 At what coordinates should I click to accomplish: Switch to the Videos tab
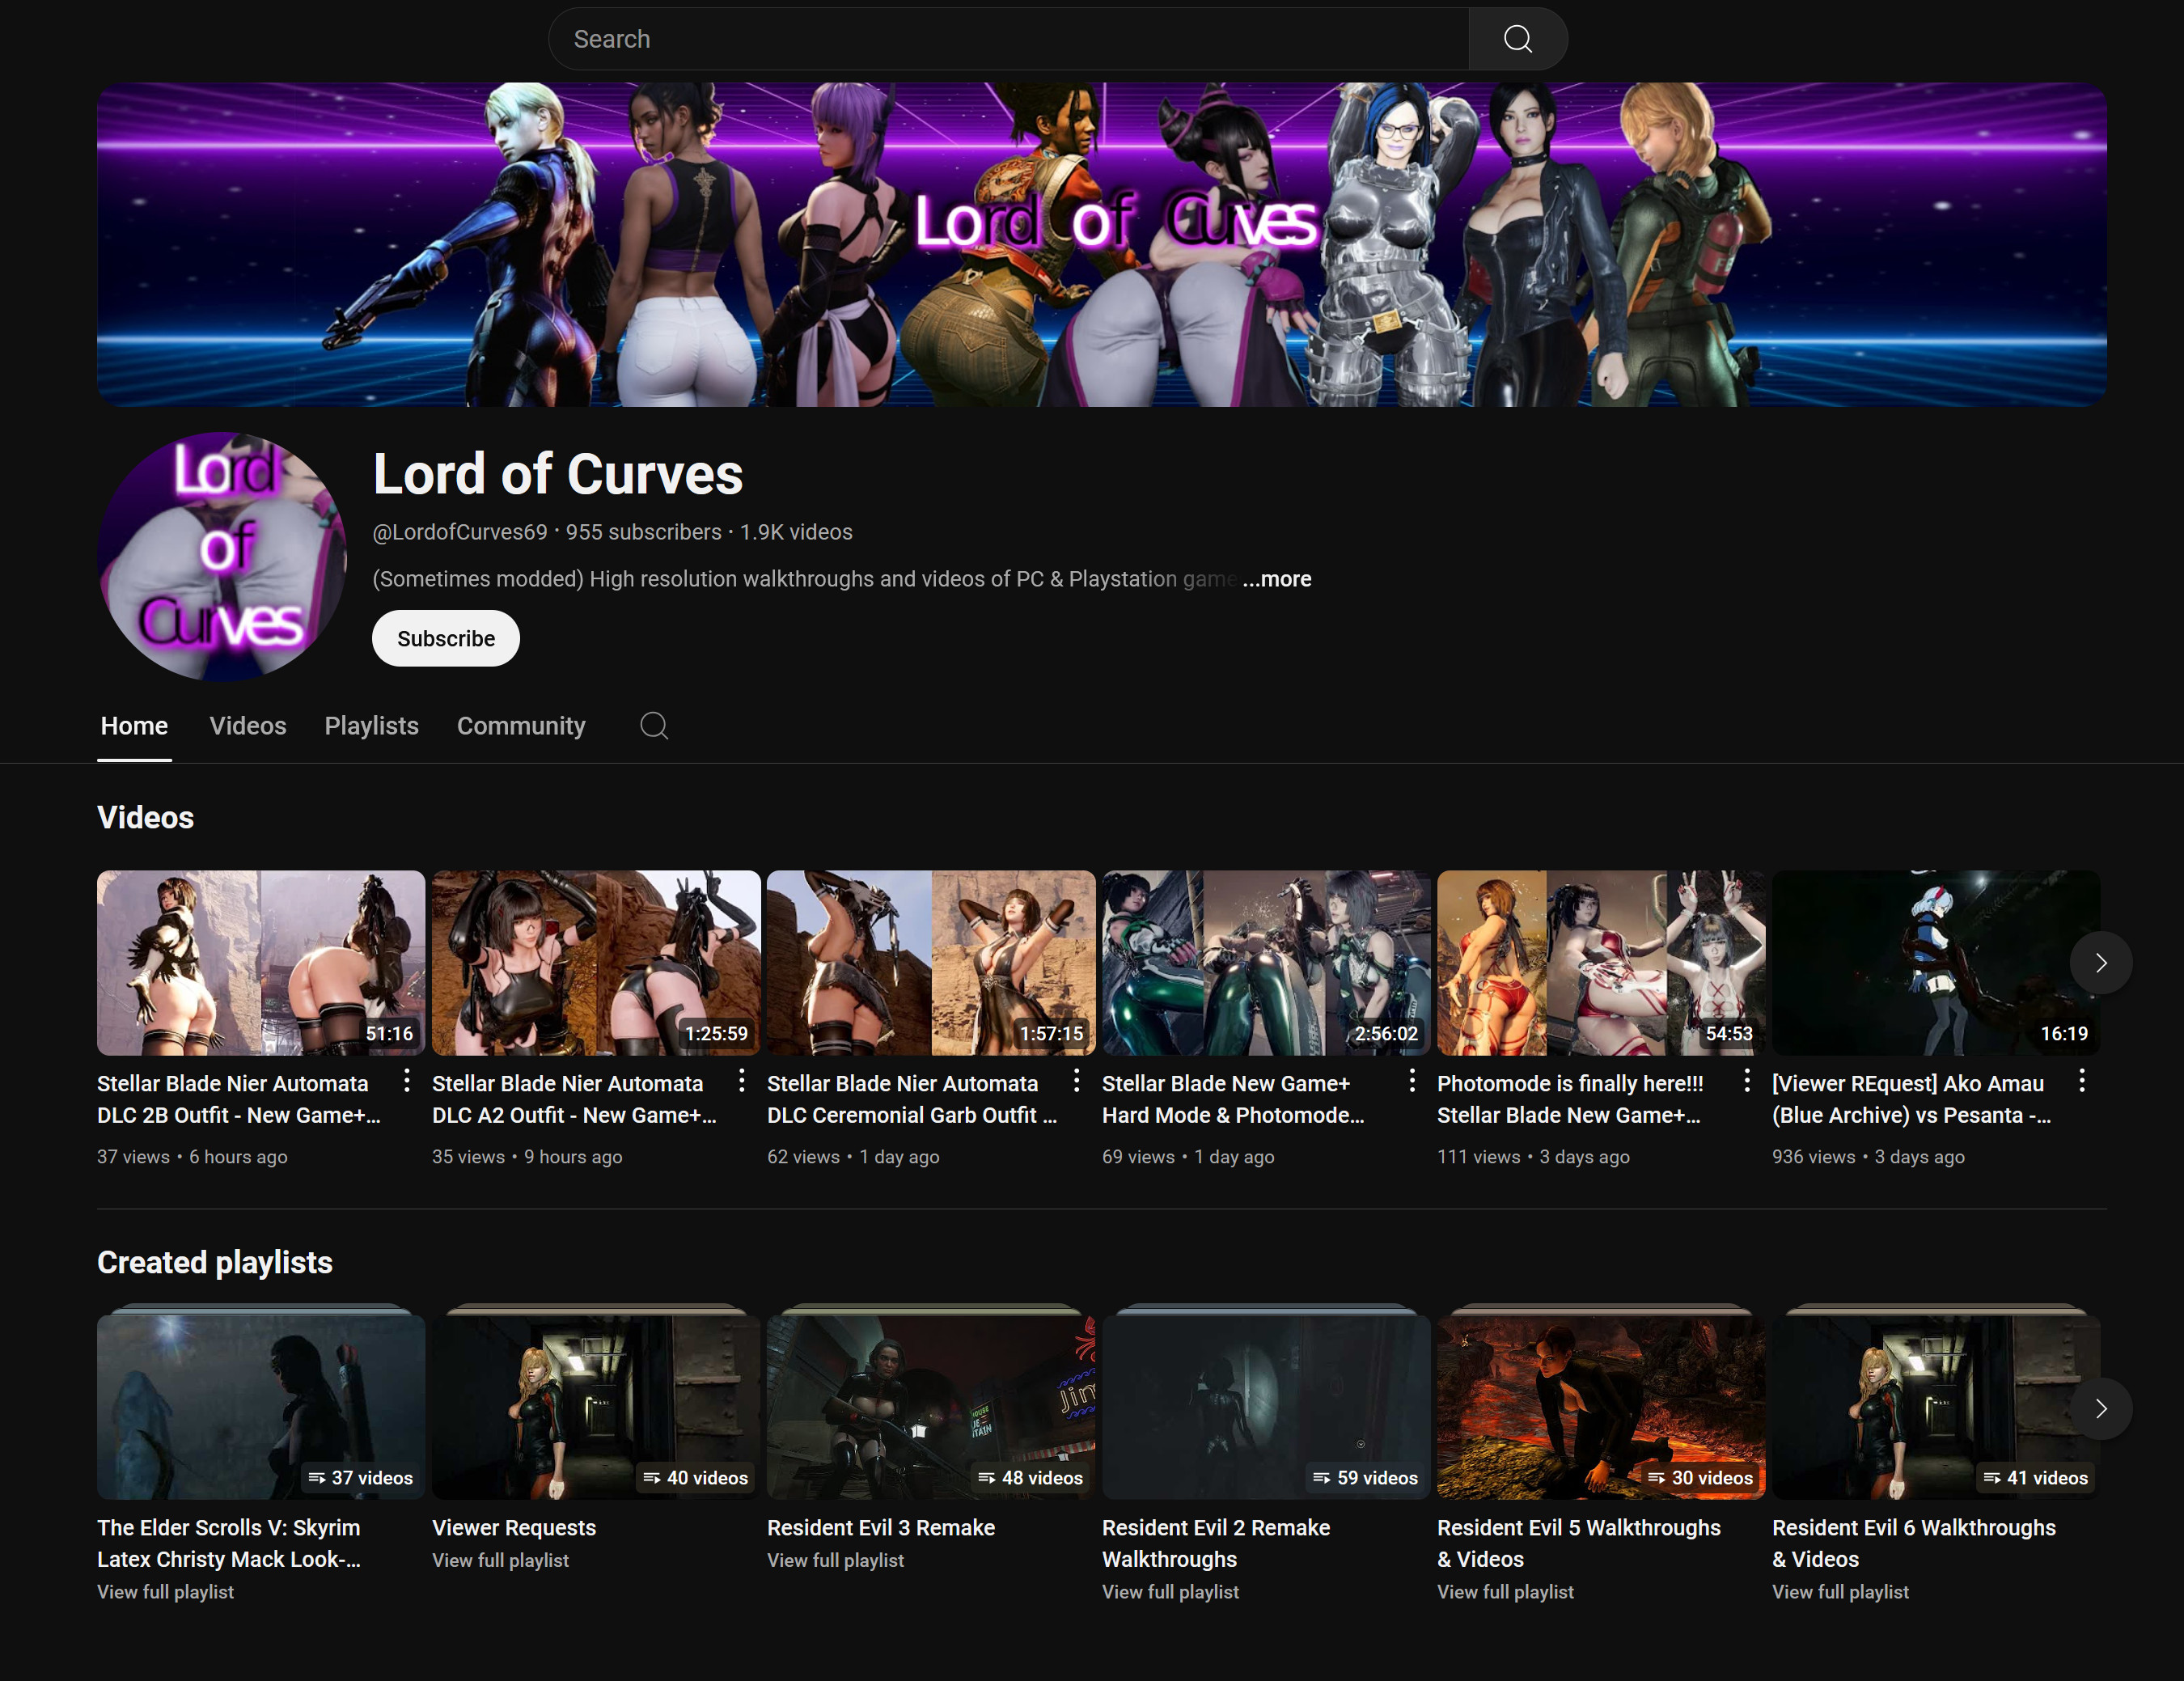(x=248, y=725)
